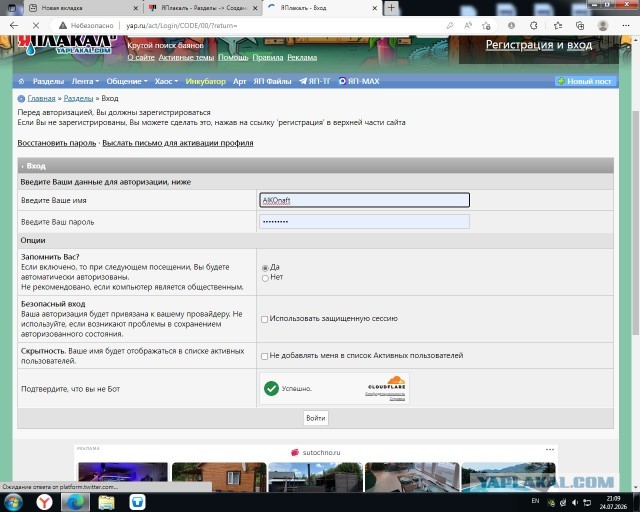
Task: Open the Favorites list icon
Action: coord(558,25)
